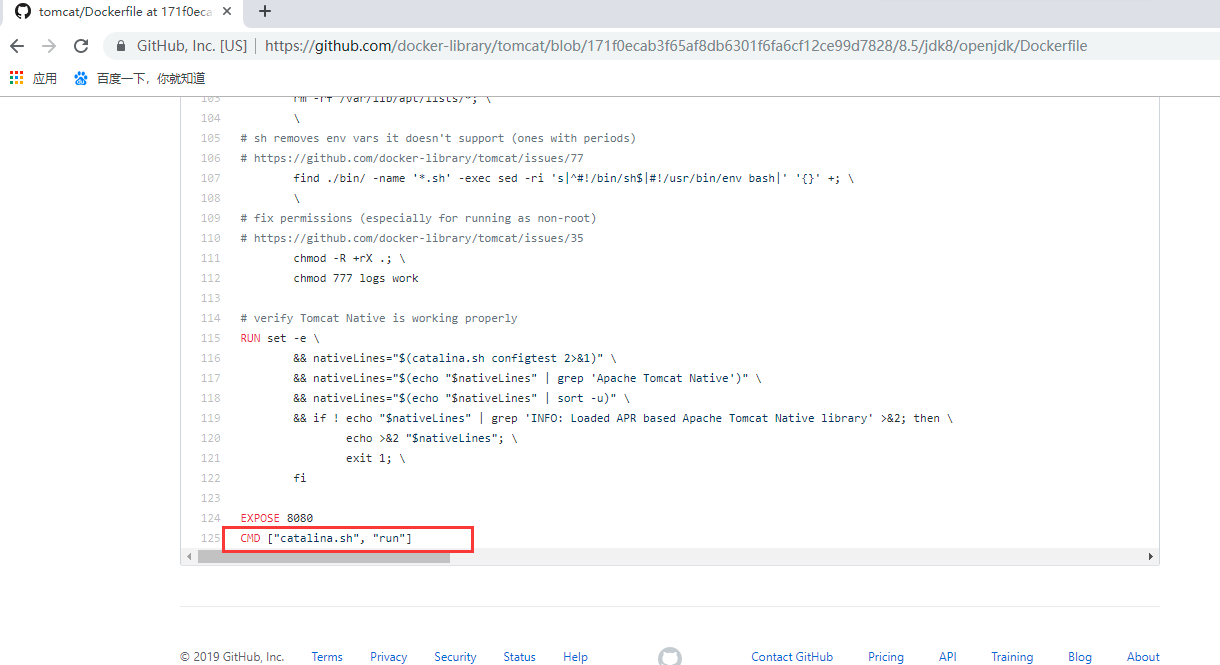
Task: Reload the page with refresh icon
Action: [x=82, y=46]
